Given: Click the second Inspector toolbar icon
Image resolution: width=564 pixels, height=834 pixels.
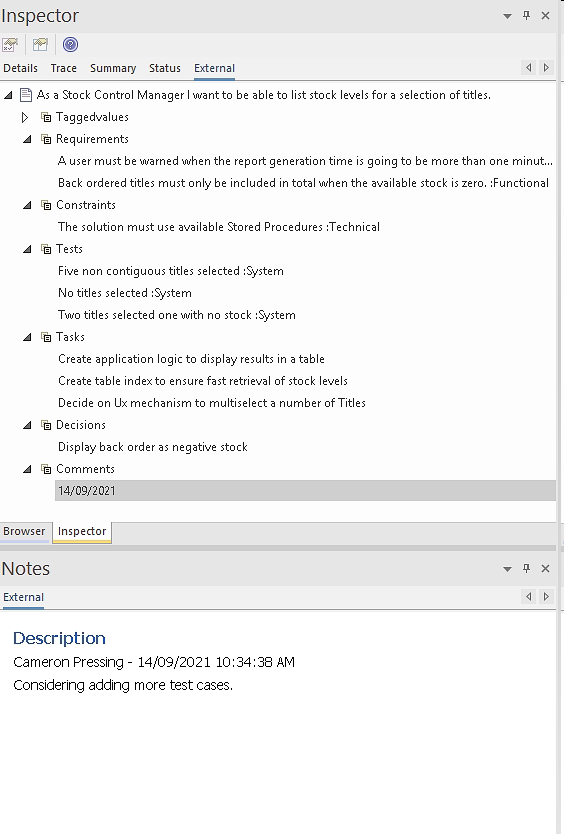Looking at the screenshot, I should point(40,45).
